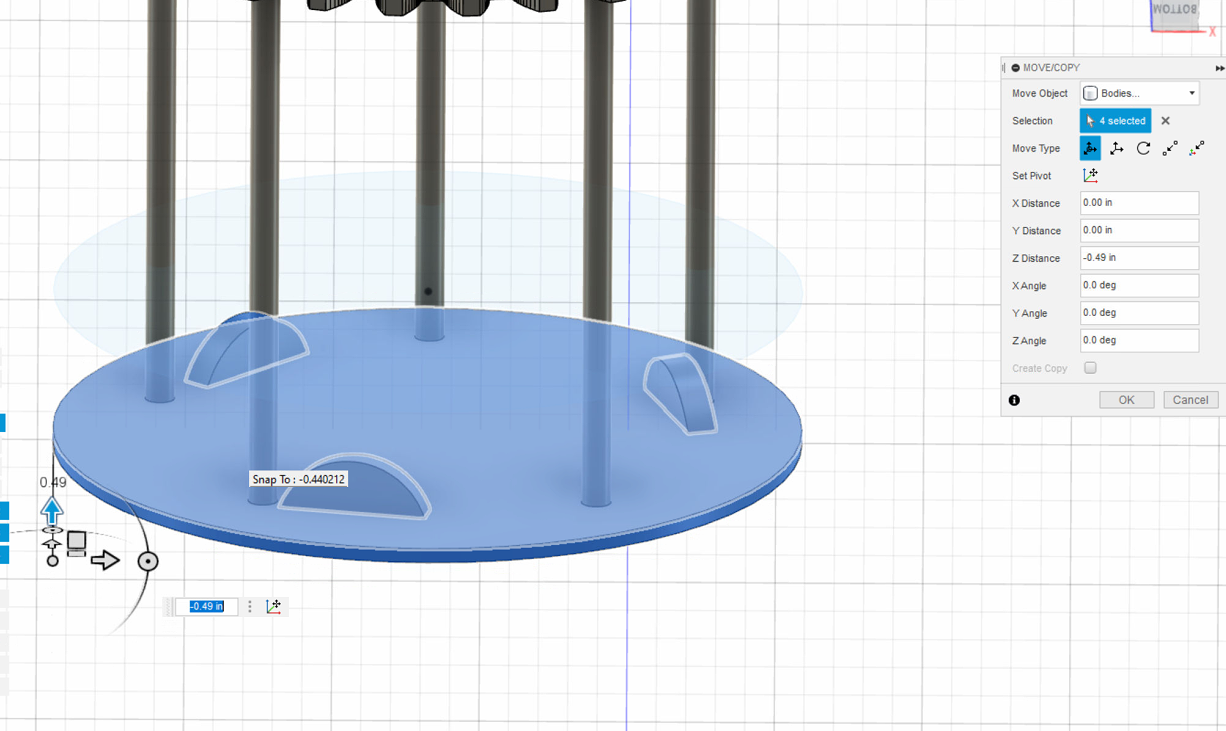Select the Free Move move type
Viewport: 1226px width, 731px height.
point(1090,148)
